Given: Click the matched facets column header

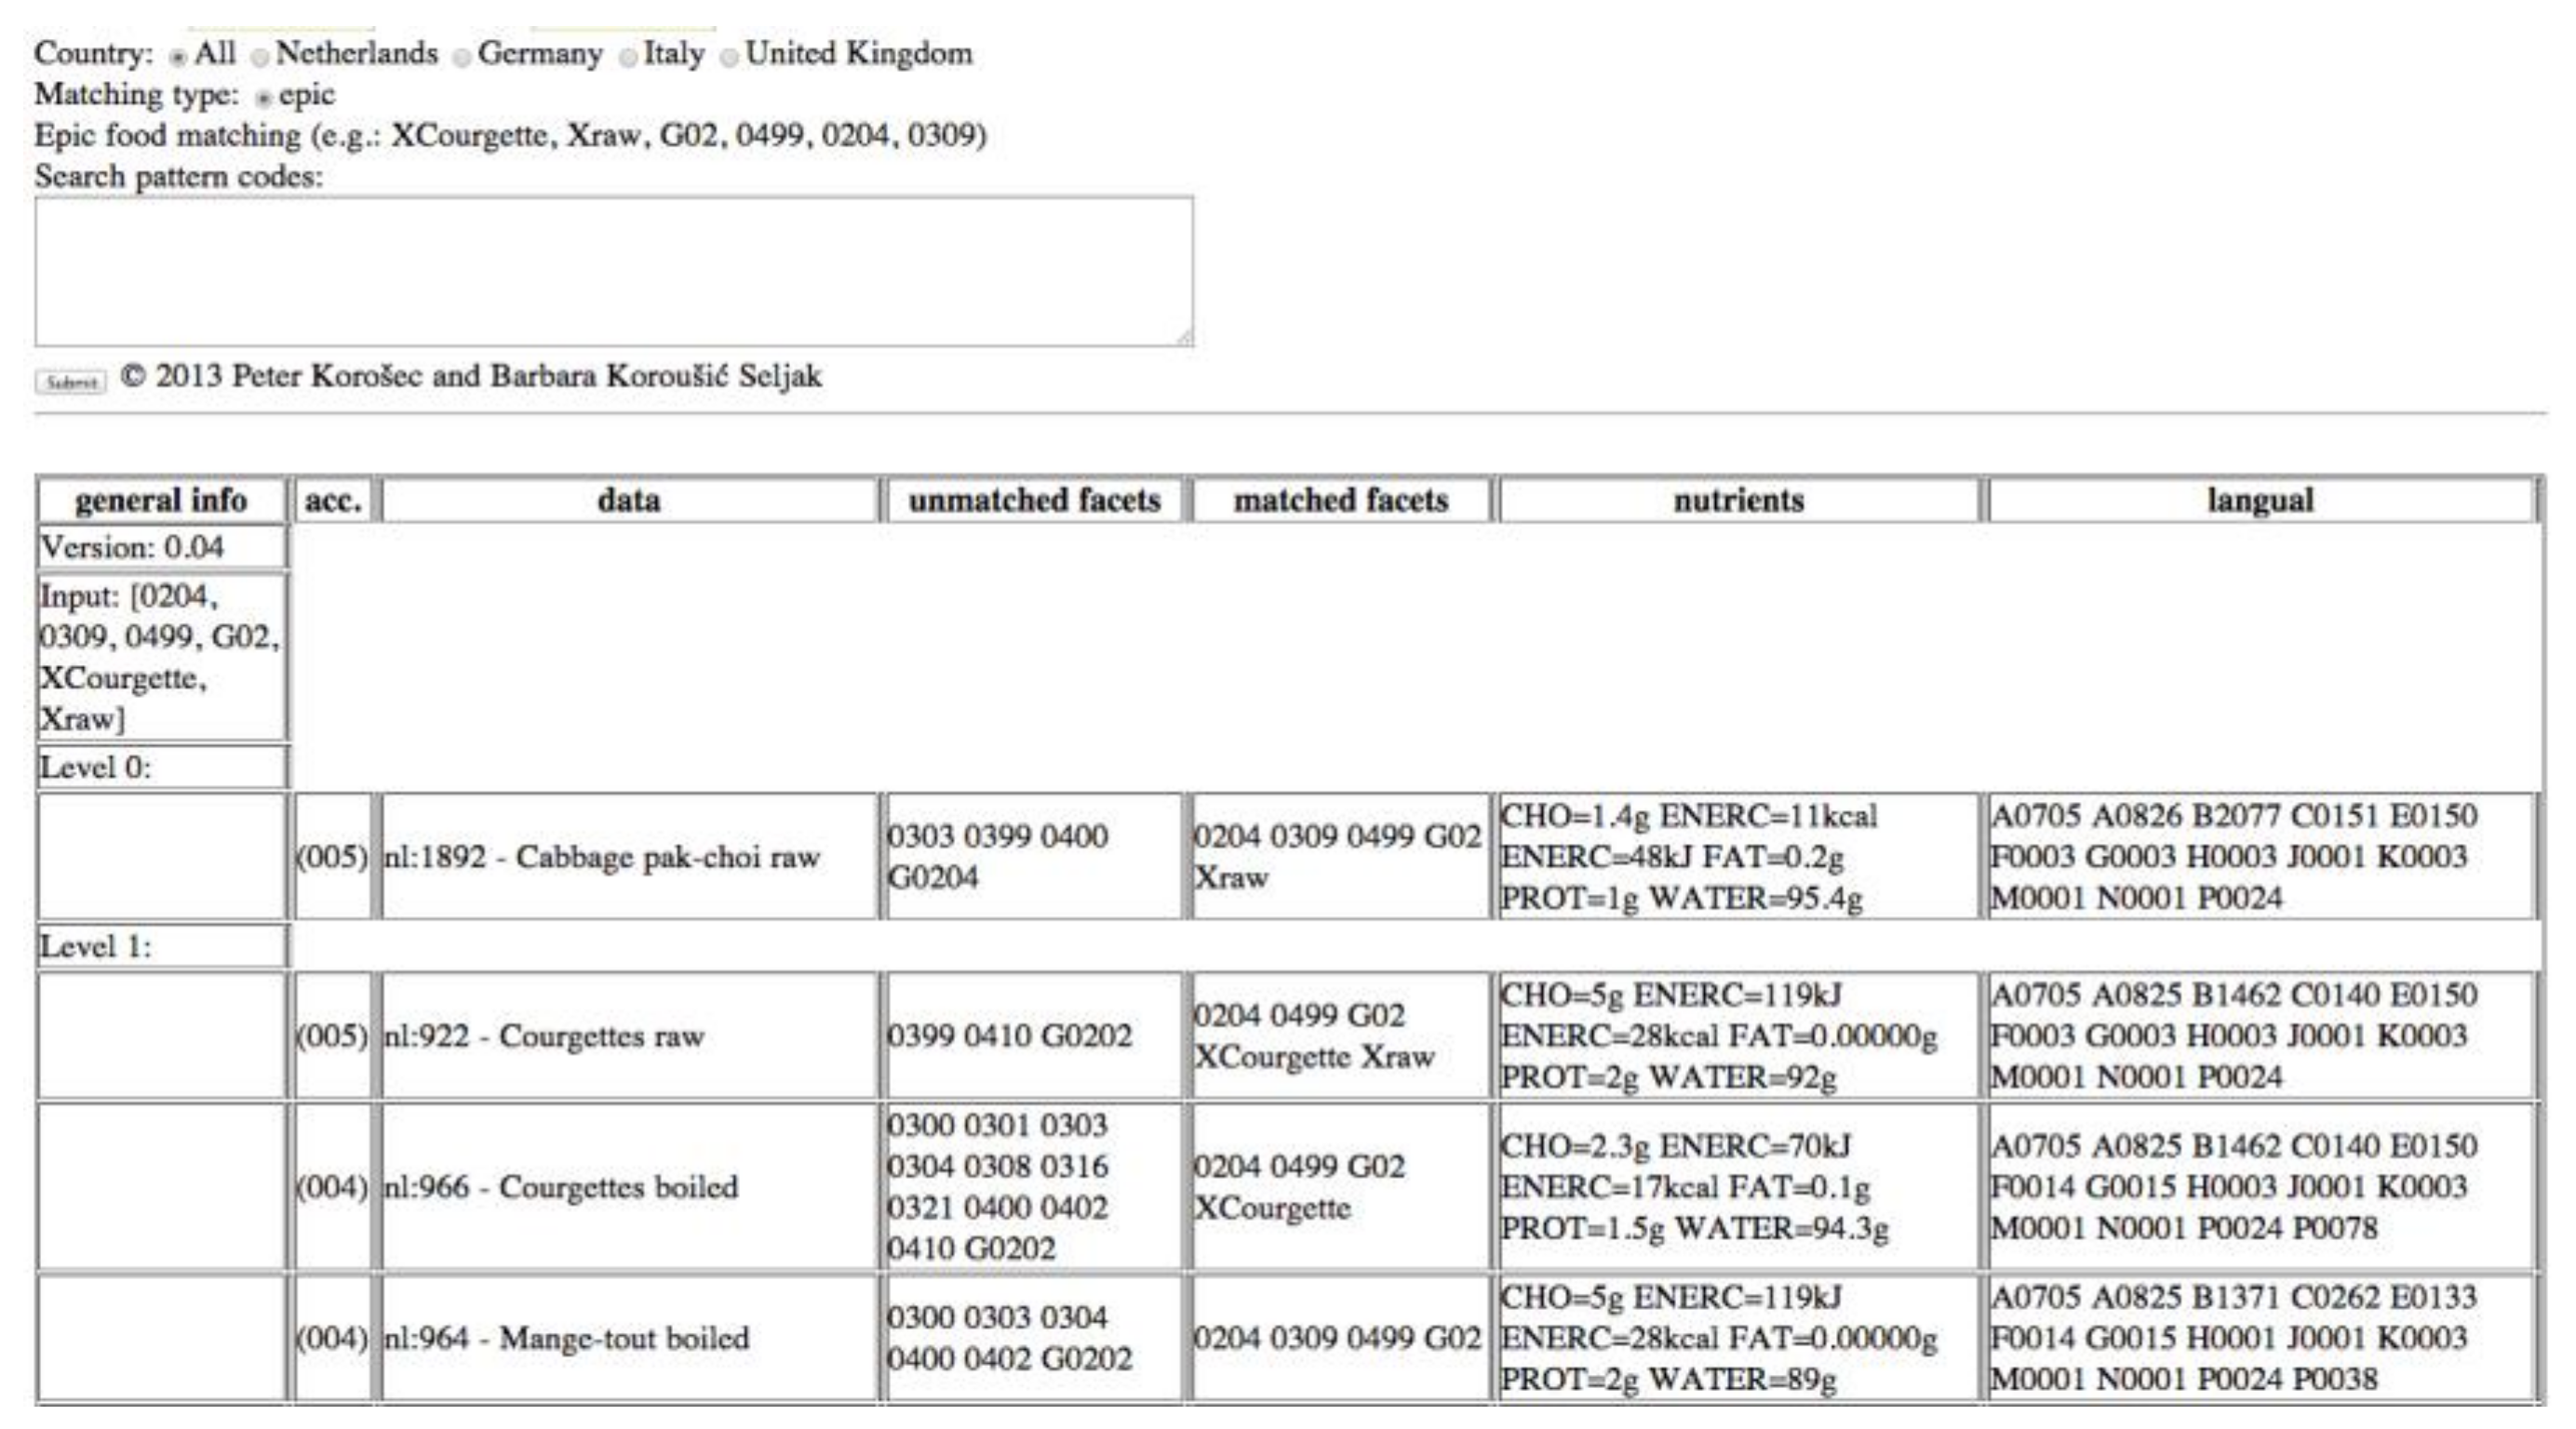Looking at the screenshot, I should pyautogui.click(x=1340, y=500).
